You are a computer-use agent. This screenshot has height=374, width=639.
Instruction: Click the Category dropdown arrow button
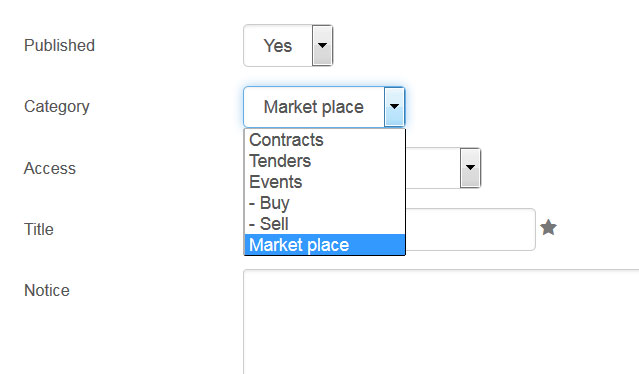click(394, 107)
